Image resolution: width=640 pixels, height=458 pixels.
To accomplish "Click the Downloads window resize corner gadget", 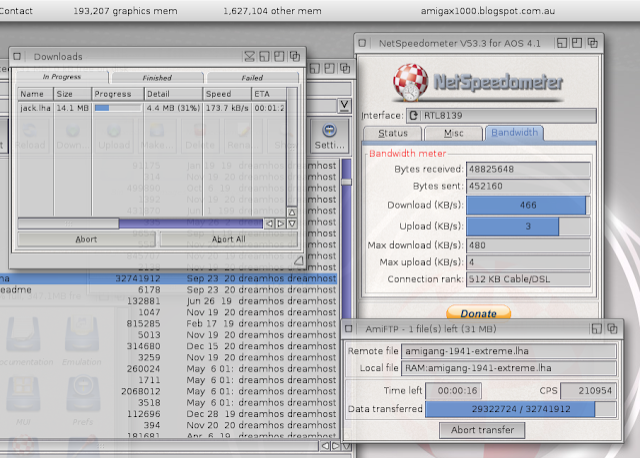I will [x=298, y=260].
